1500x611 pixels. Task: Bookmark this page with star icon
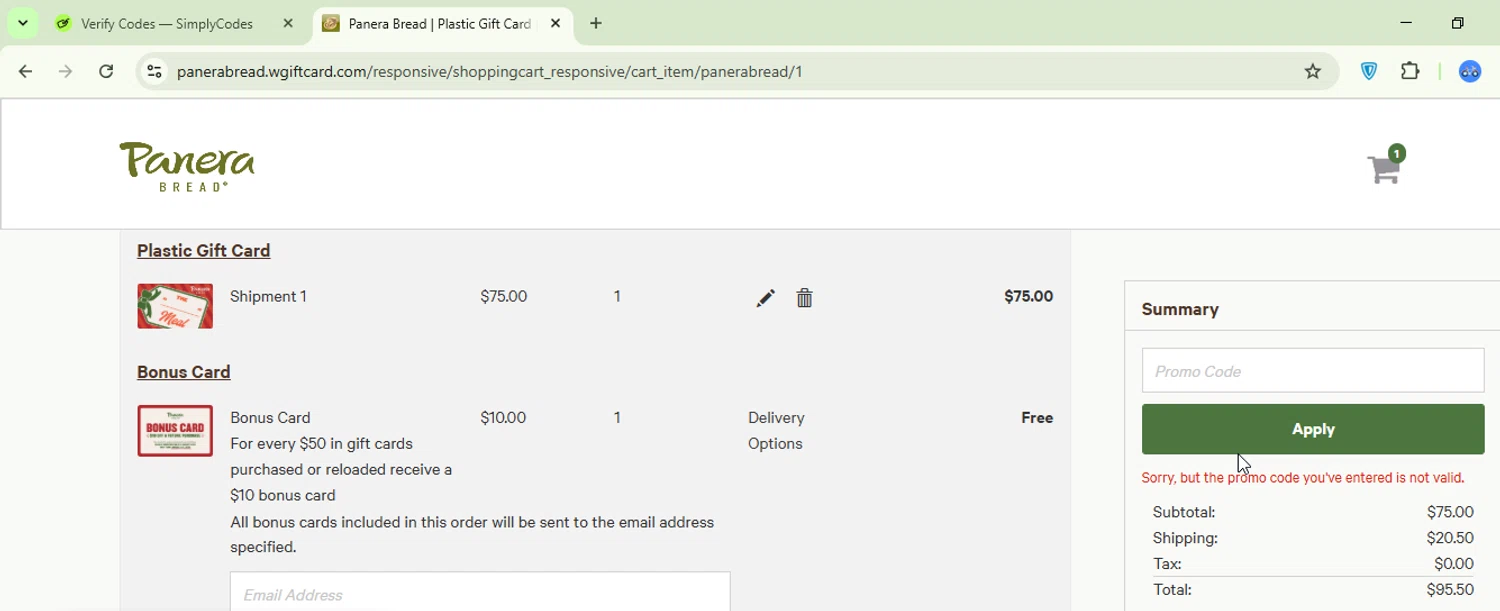coord(1313,71)
